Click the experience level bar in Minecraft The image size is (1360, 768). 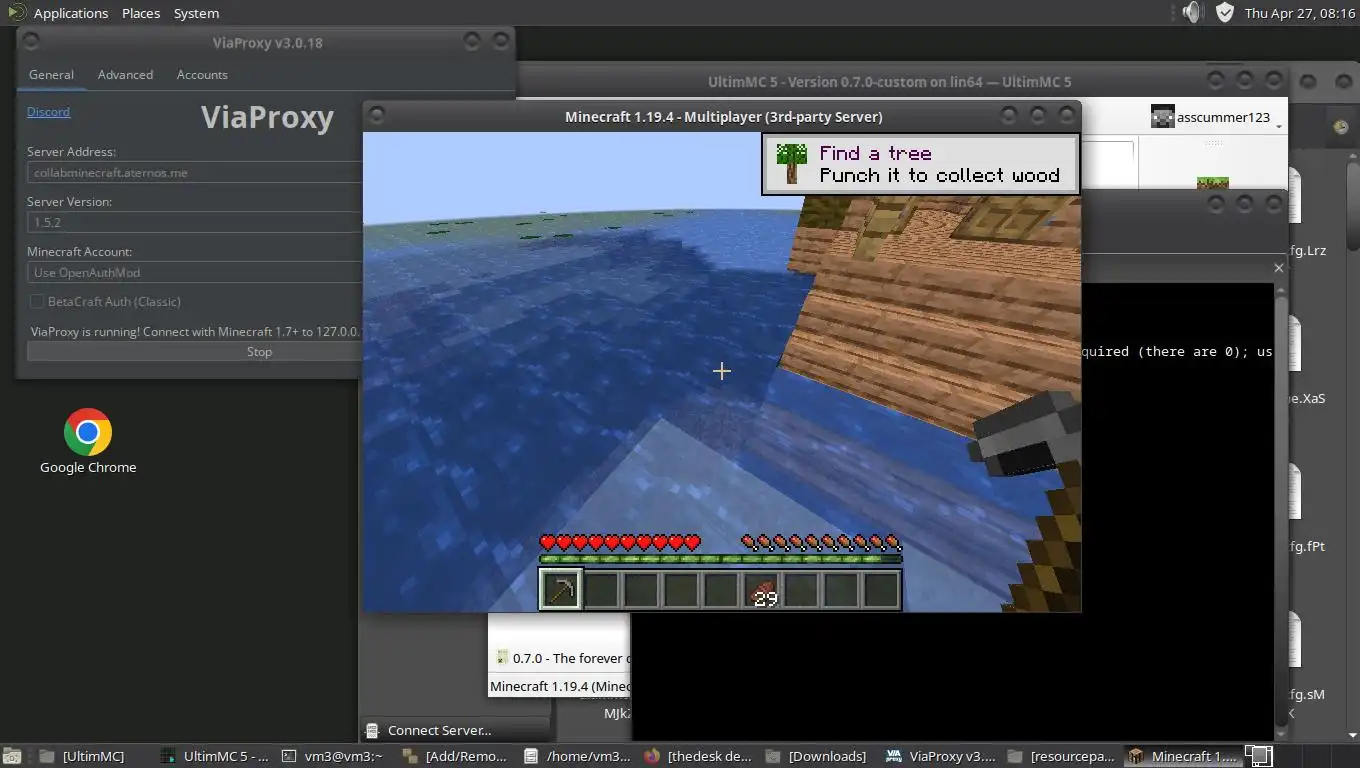[x=720, y=560]
